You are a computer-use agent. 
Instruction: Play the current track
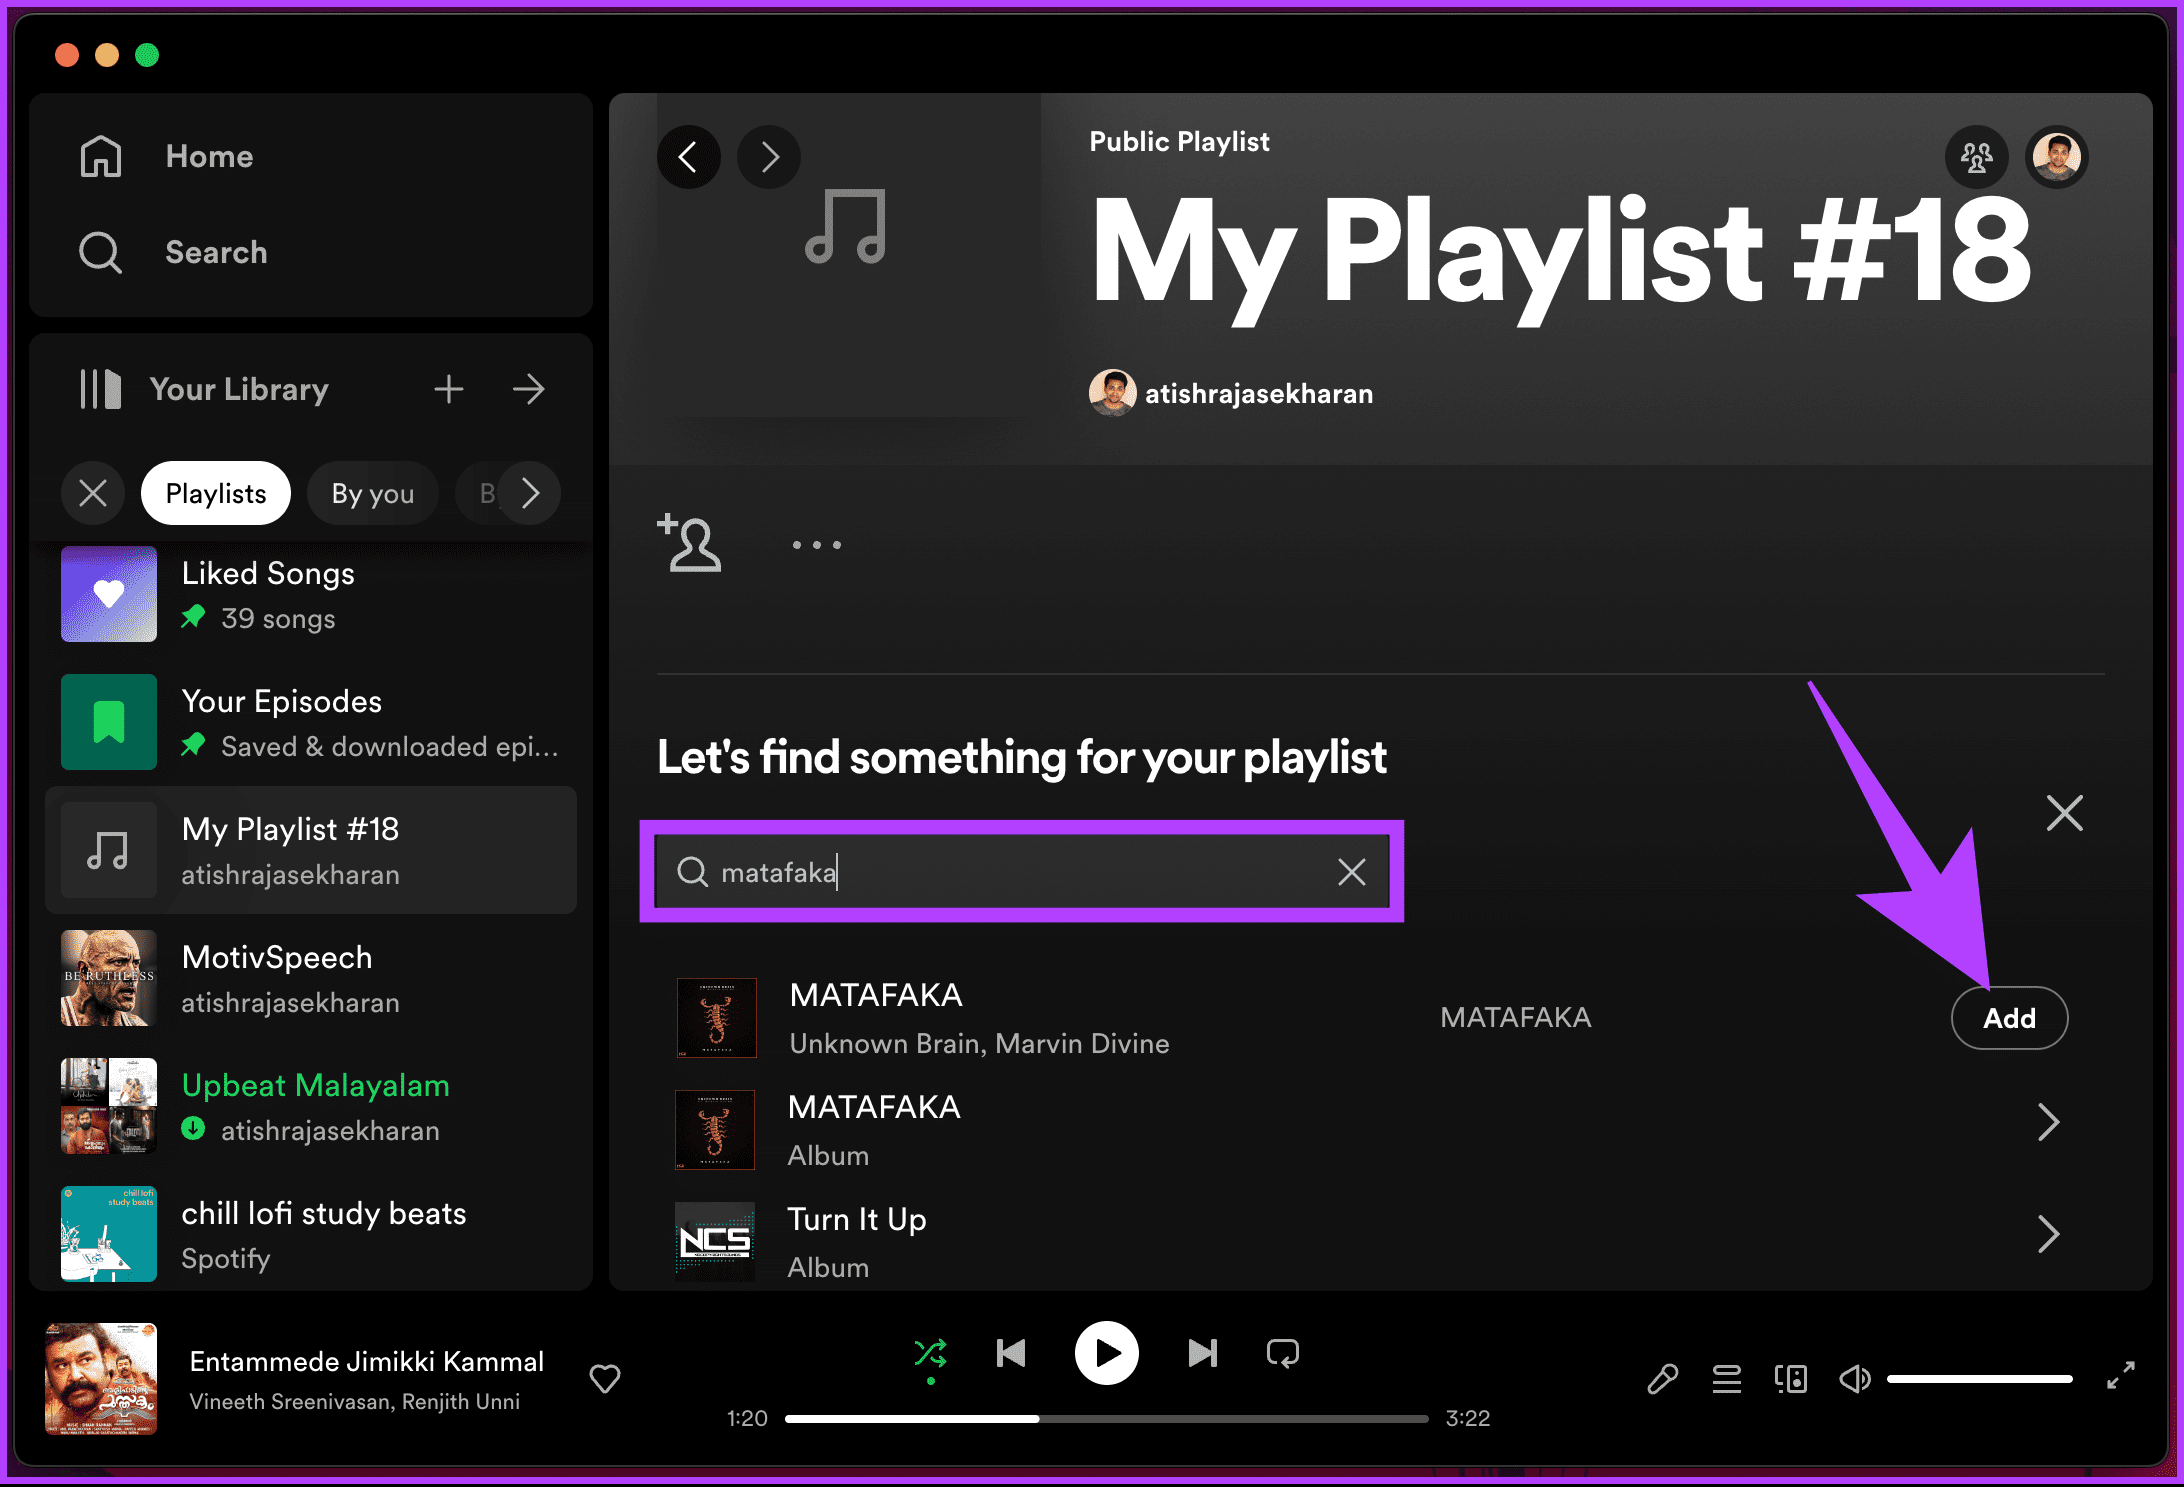tap(1106, 1354)
